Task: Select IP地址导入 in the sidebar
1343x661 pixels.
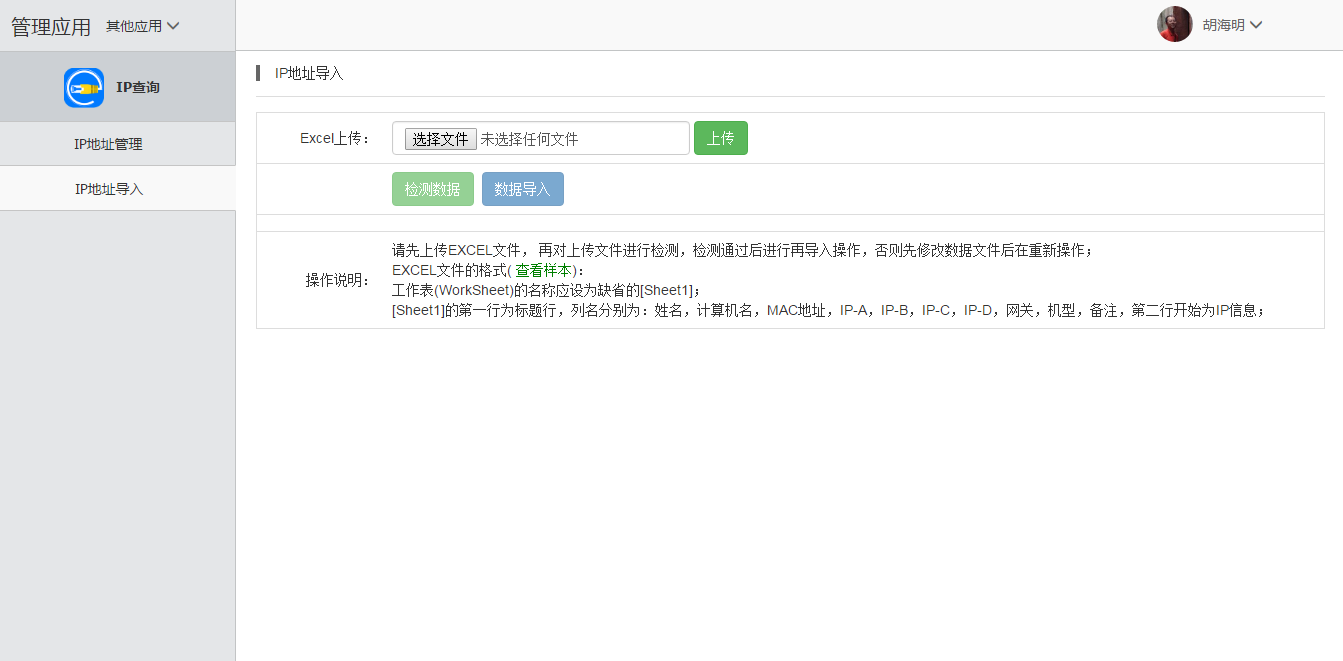Action: click(x=109, y=189)
